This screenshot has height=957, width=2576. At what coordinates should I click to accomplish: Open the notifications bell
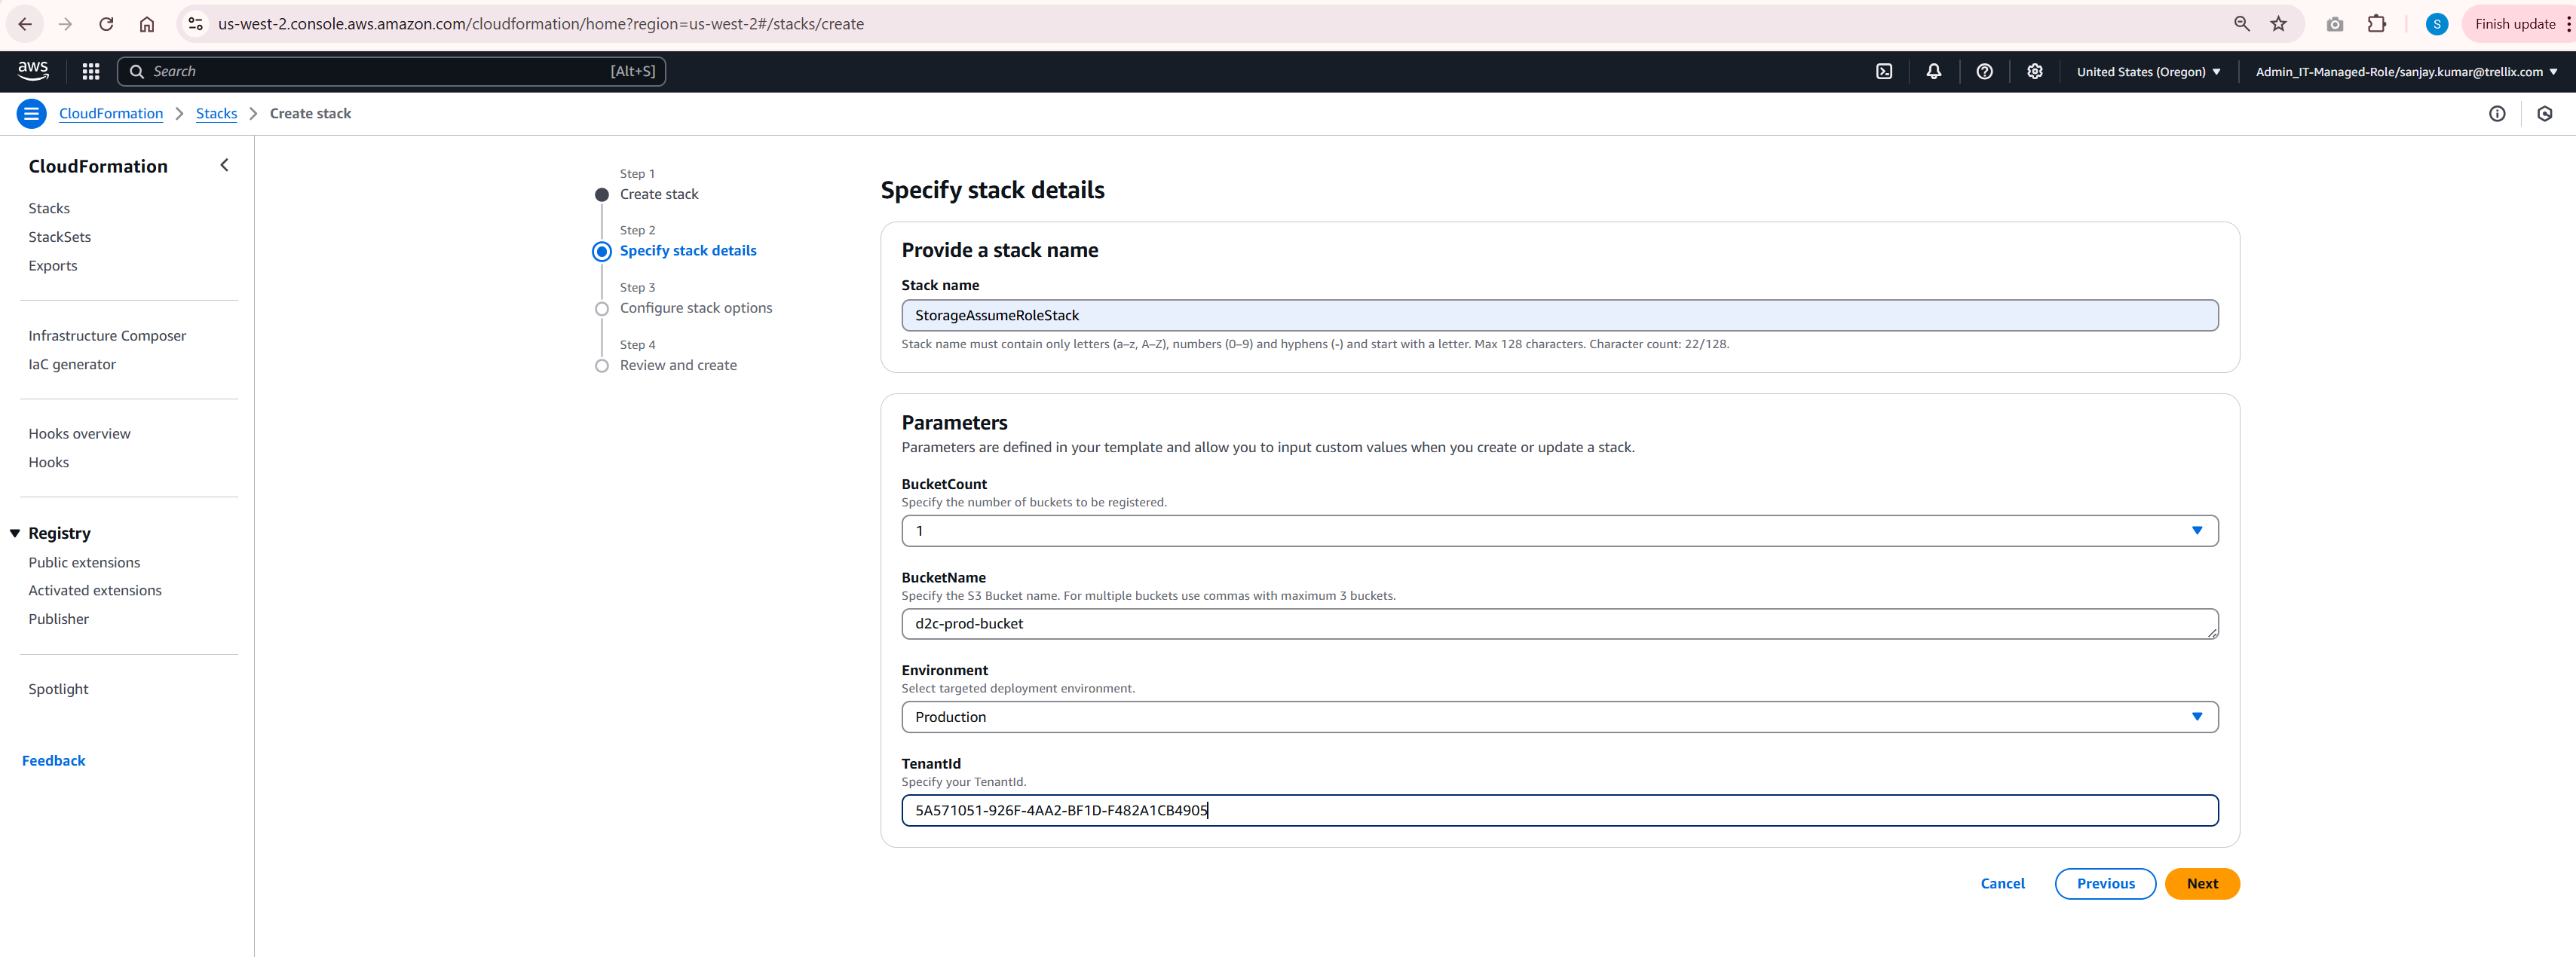(x=1933, y=71)
